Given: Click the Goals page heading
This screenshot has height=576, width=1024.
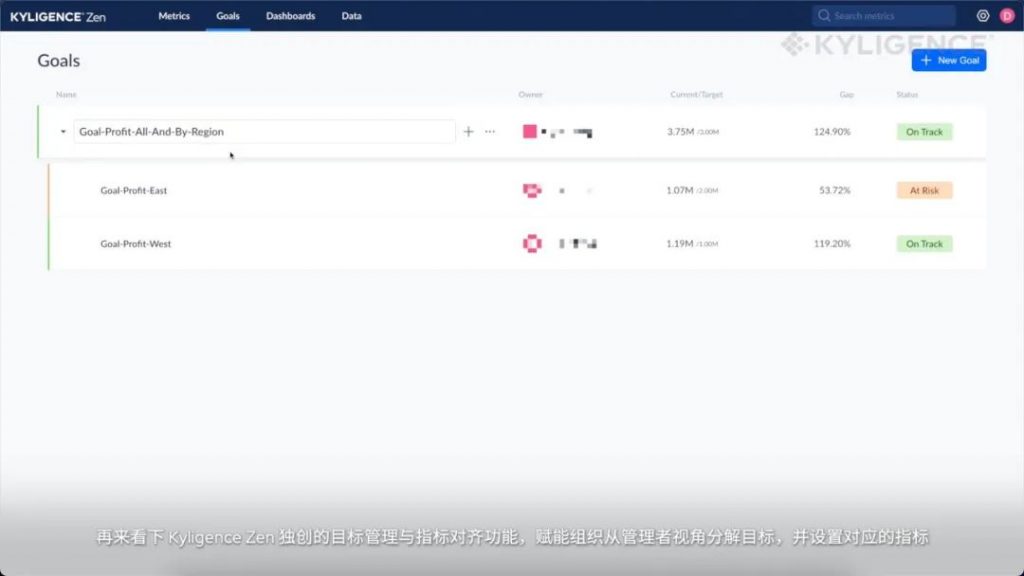Looking at the screenshot, I should click(x=58, y=60).
